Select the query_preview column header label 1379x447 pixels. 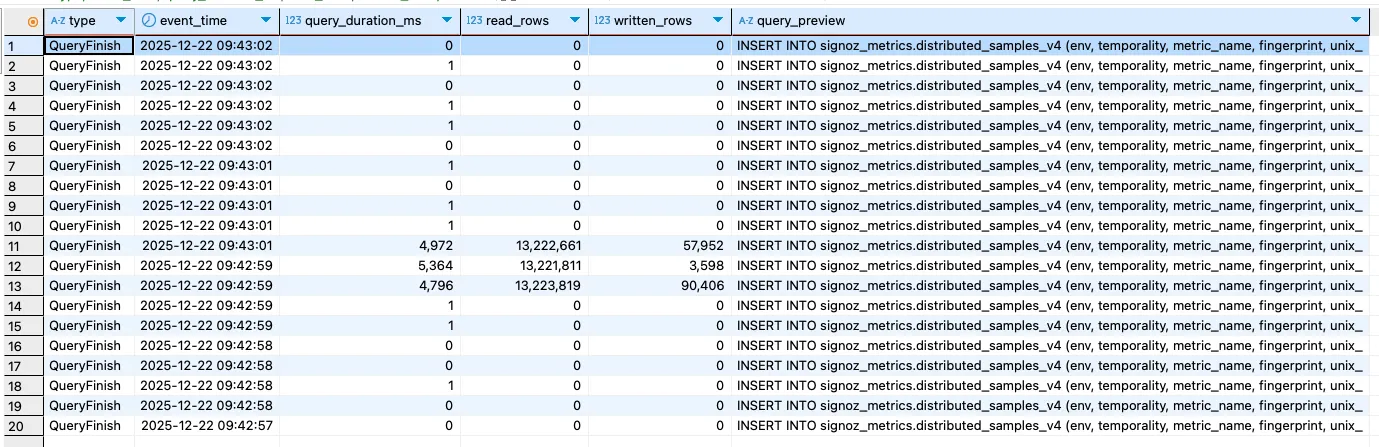pos(801,20)
